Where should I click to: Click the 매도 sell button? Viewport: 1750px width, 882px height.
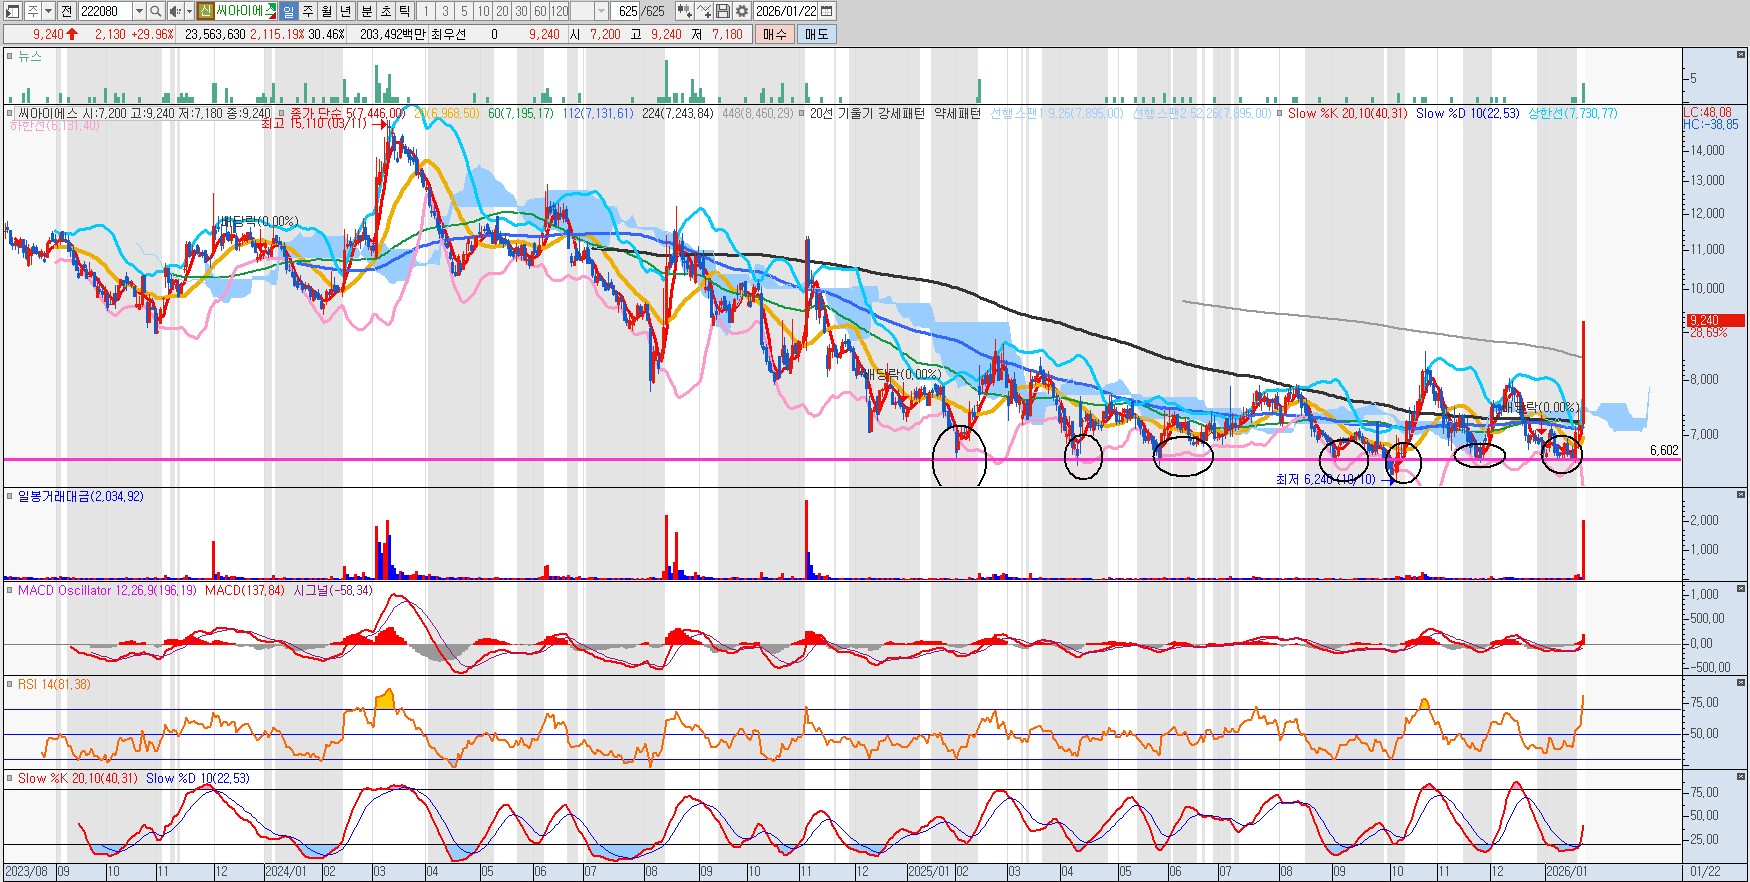pos(817,34)
